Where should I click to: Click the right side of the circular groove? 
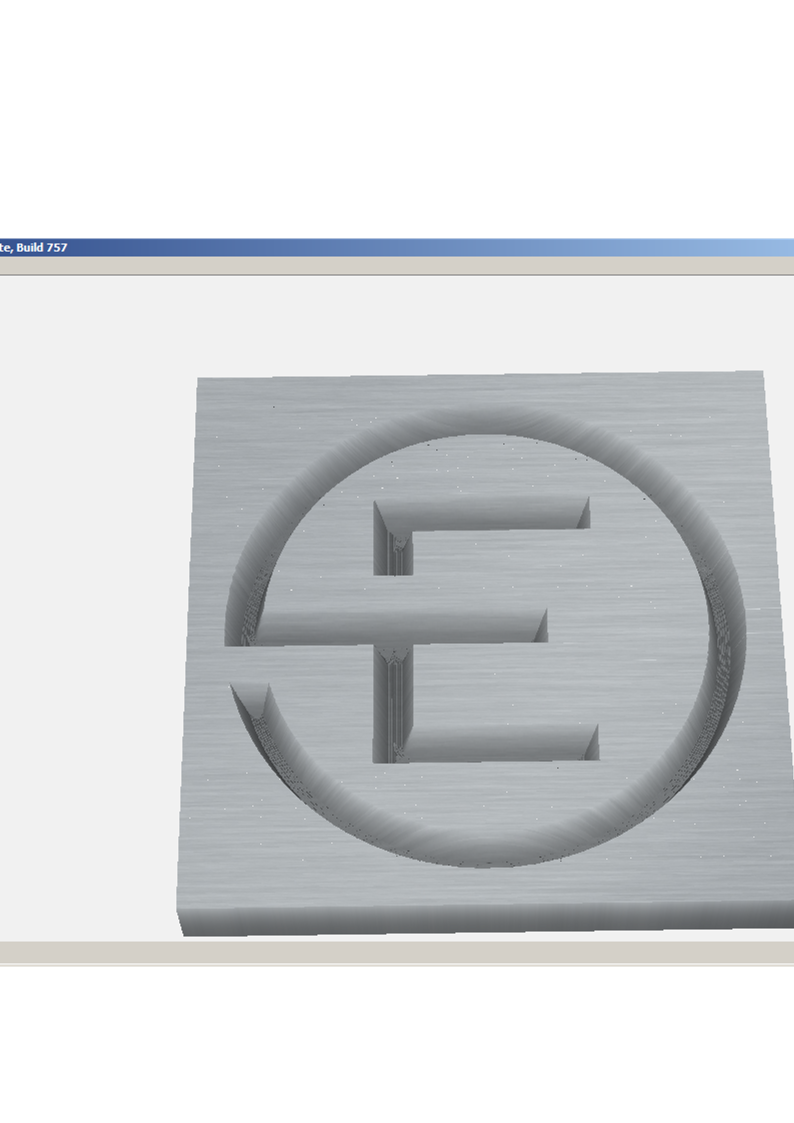[x=728, y=640]
